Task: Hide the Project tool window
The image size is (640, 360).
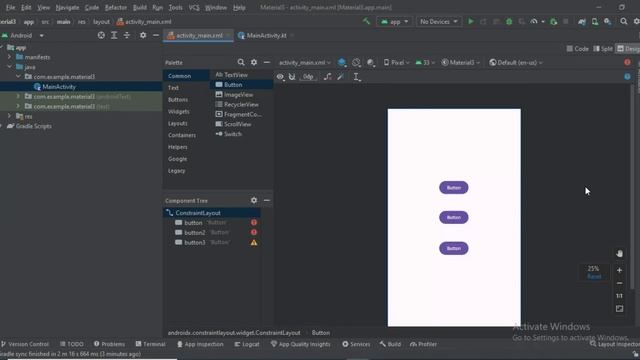Action: tap(156, 36)
